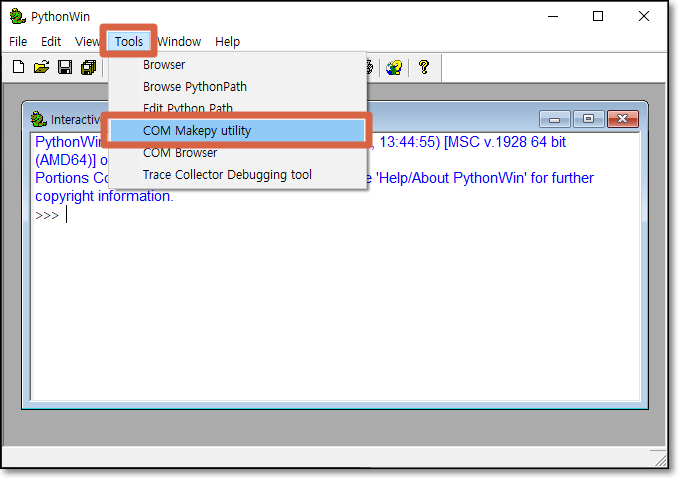Select Browser from the Tools menu

(237, 64)
